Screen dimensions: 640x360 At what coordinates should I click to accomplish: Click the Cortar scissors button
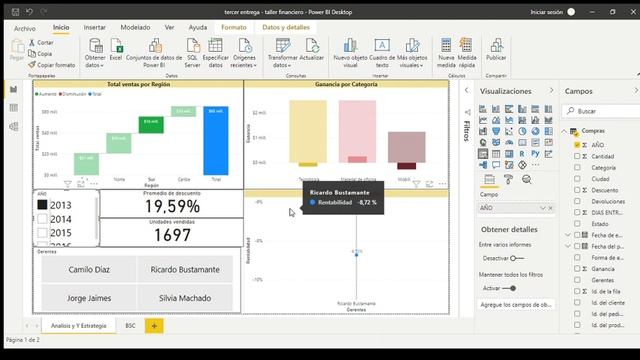(x=41, y=42)
